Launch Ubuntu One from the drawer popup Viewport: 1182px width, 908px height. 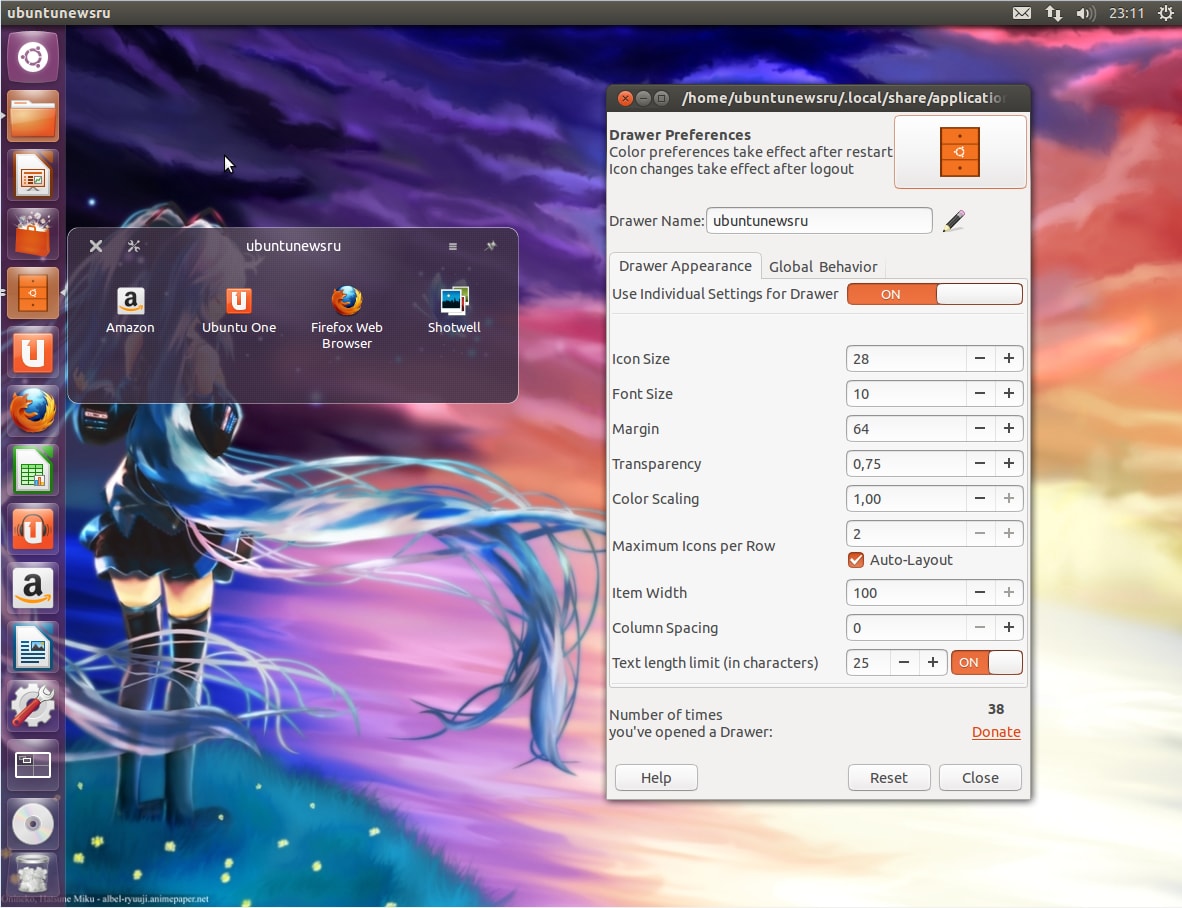[239, 310]
